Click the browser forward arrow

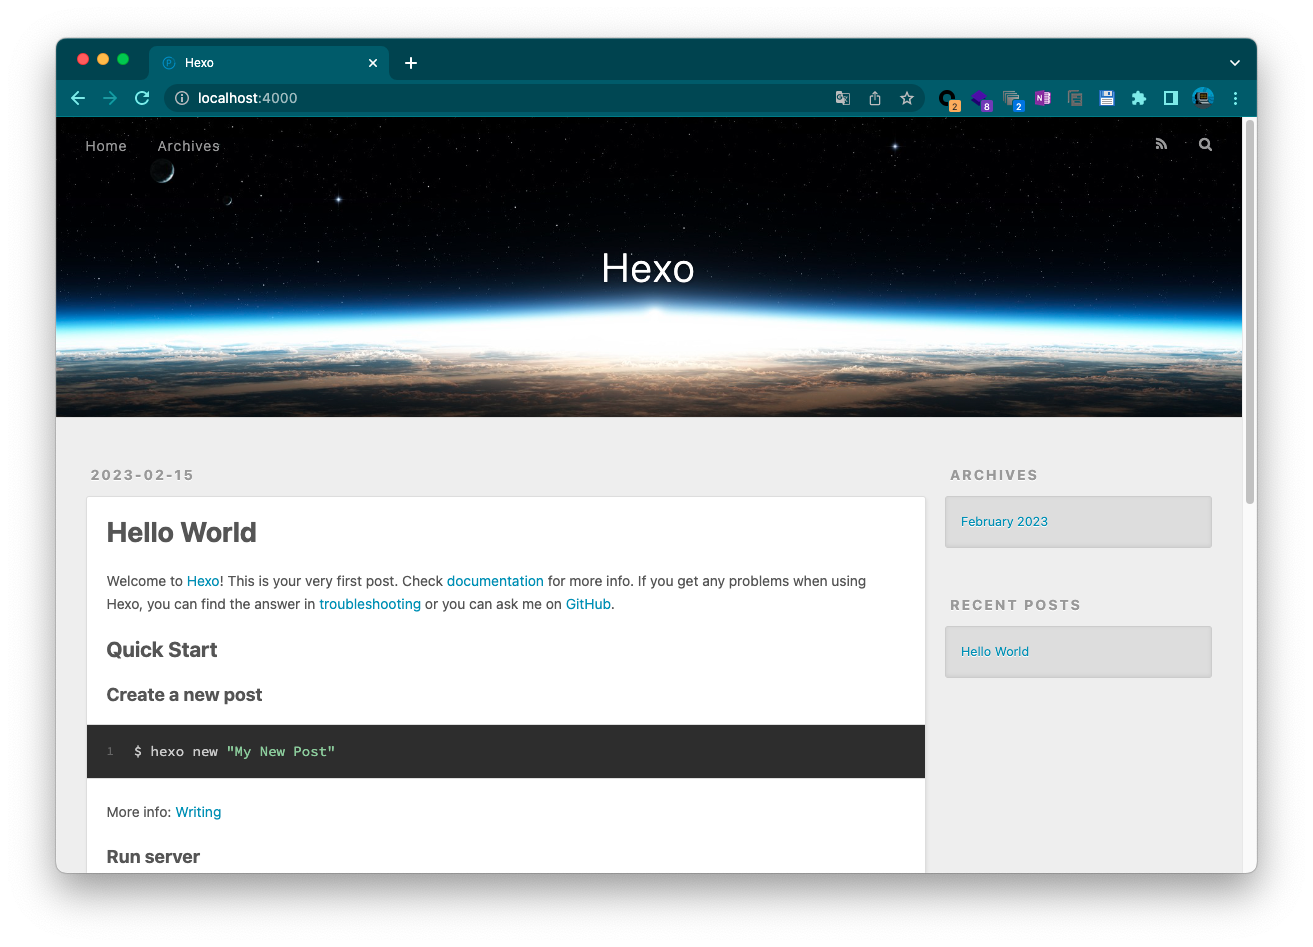click(x=110, y=98)
